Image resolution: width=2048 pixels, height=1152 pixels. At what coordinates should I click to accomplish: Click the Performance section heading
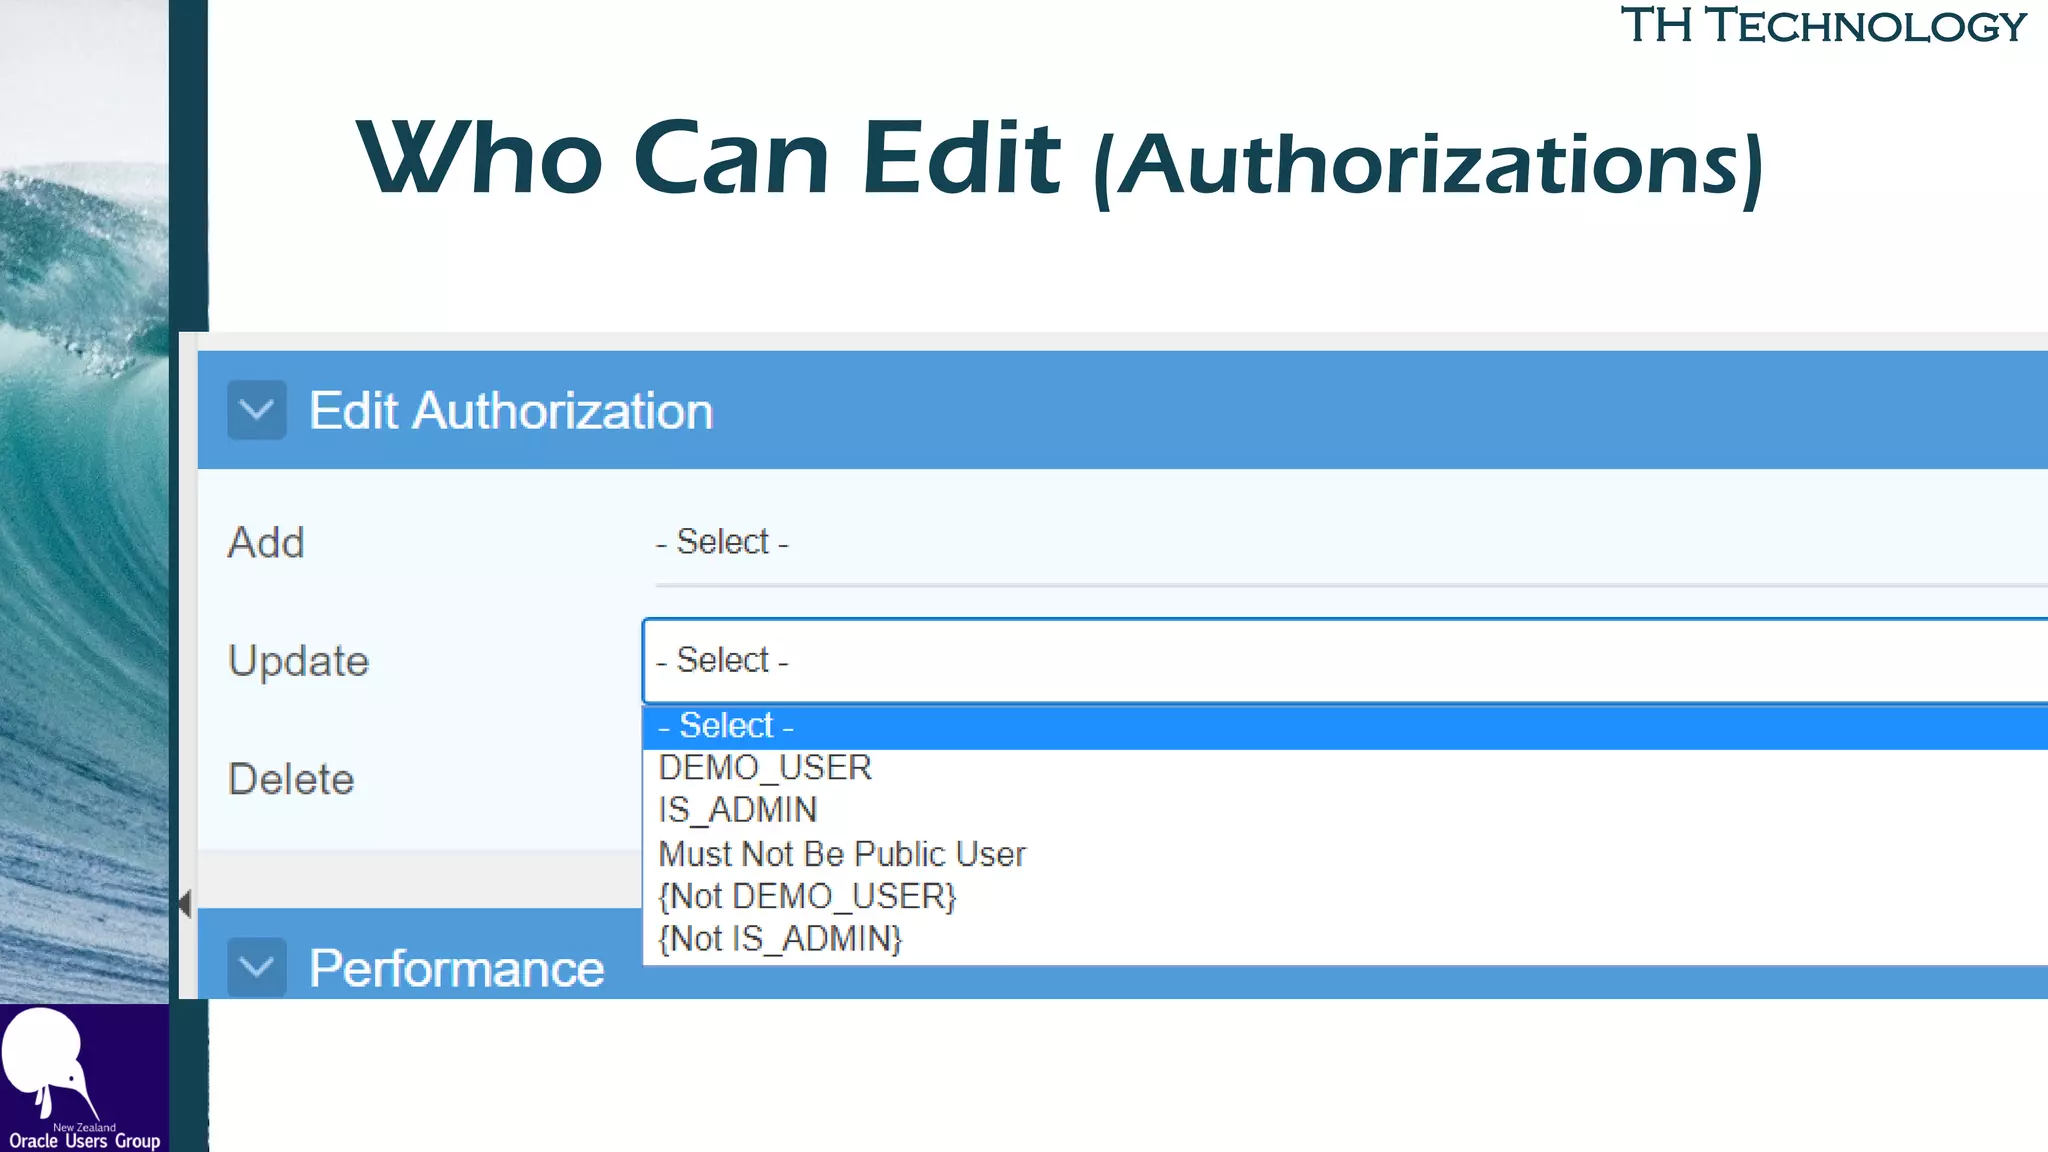pos(457,968)
